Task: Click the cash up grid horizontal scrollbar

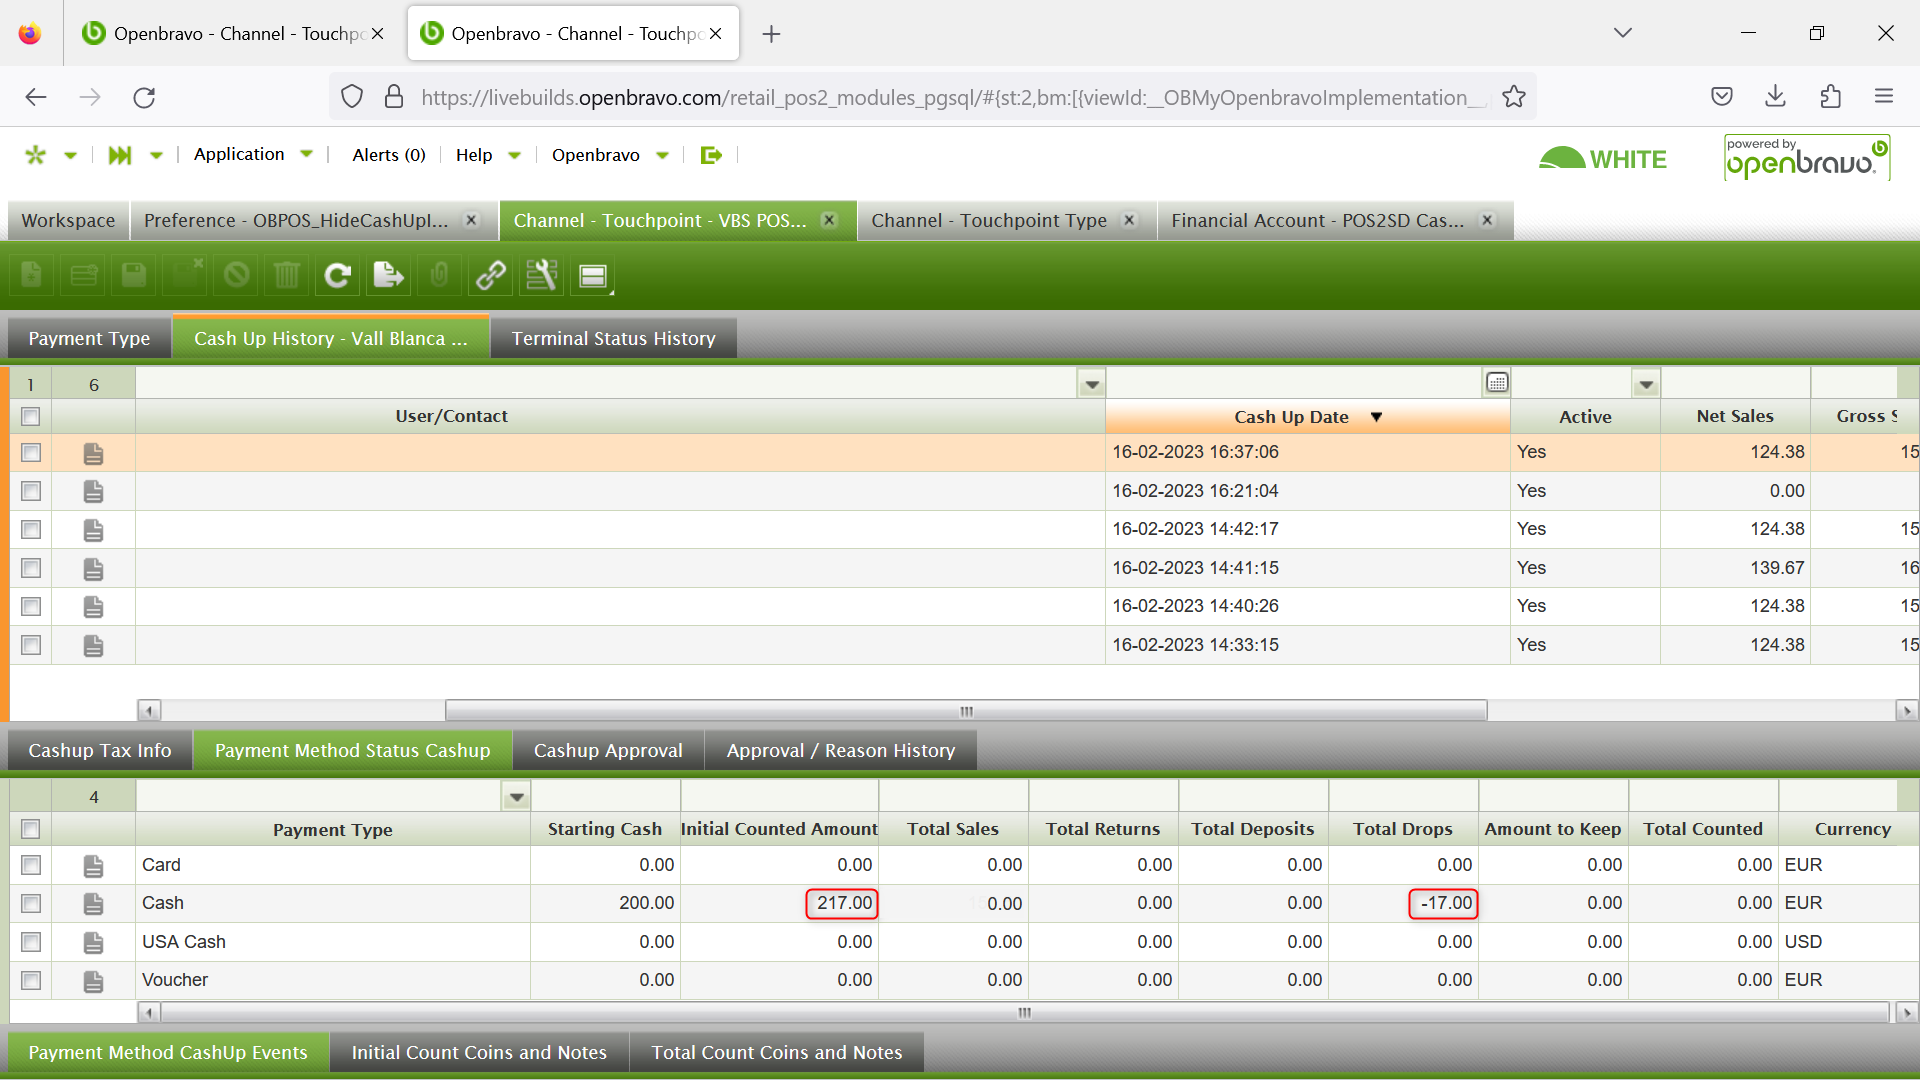Action: (x=965, y=711)
